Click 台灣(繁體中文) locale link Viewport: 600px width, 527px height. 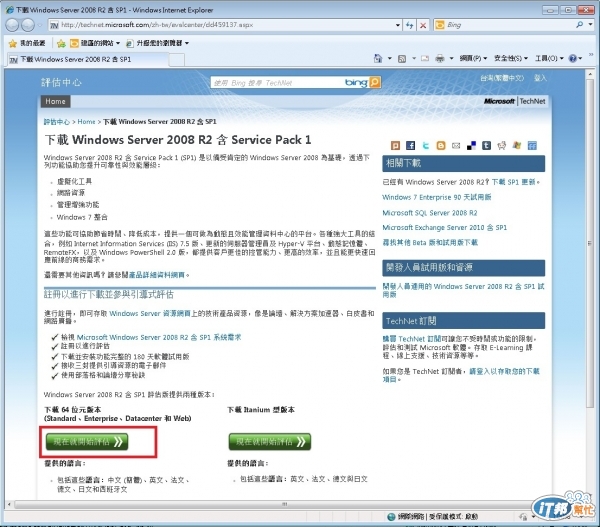click(502, 78)
